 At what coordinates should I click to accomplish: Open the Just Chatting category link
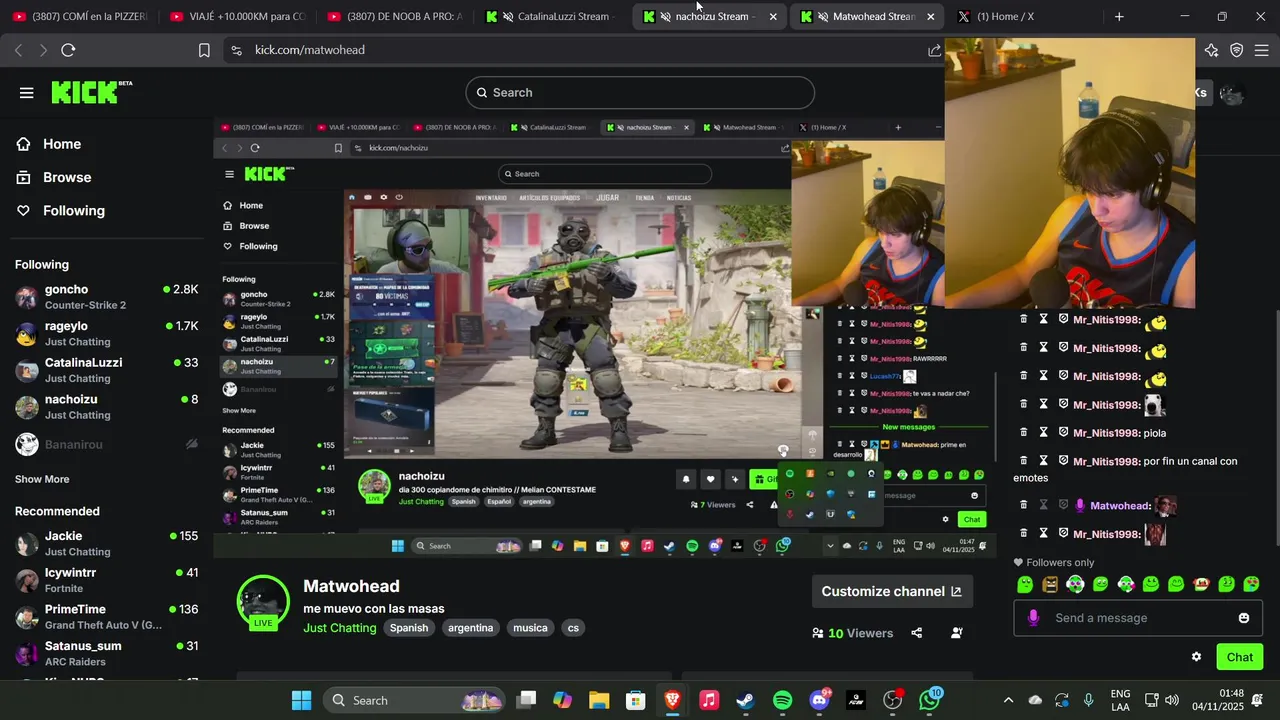[340, 628]
